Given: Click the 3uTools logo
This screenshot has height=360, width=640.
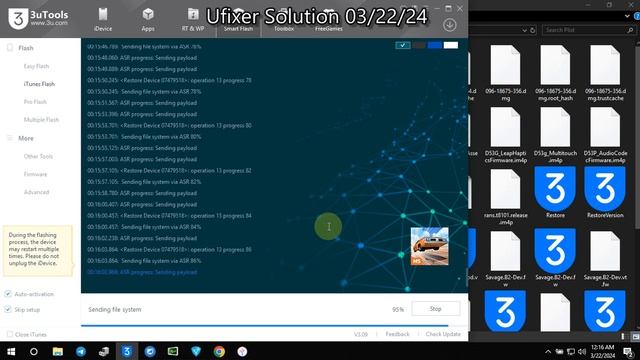Looking at the screenshot, I should click(x=38, y=18).
